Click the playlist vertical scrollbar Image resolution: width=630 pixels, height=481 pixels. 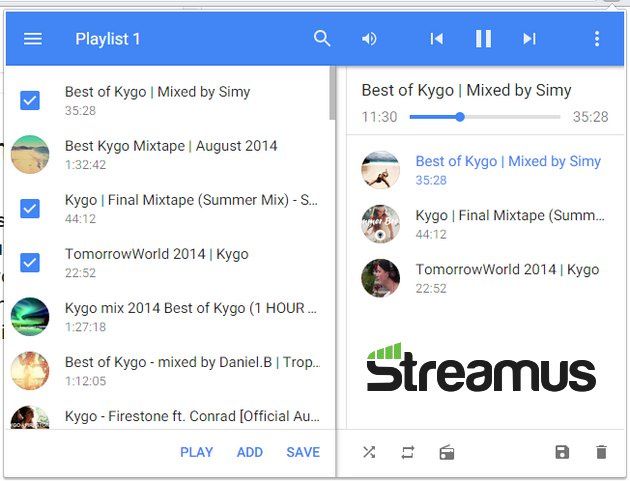click(x=332, y=94)
